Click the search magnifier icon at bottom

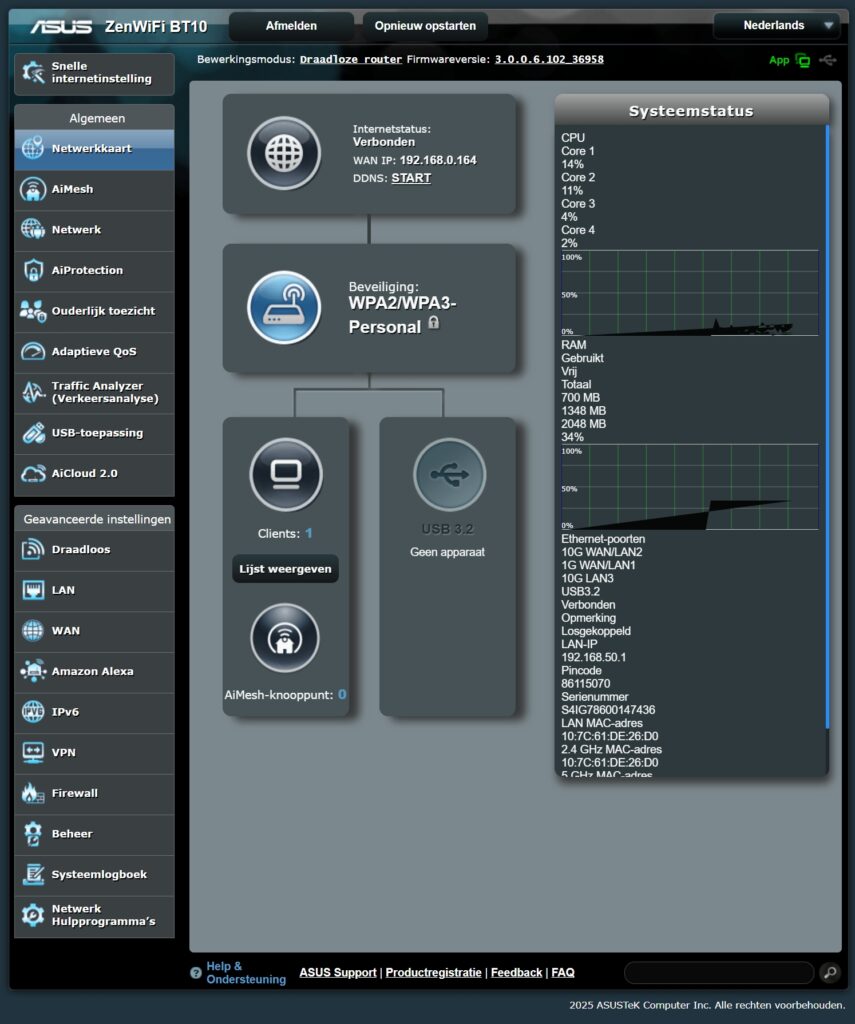click(x=829, y=972)
